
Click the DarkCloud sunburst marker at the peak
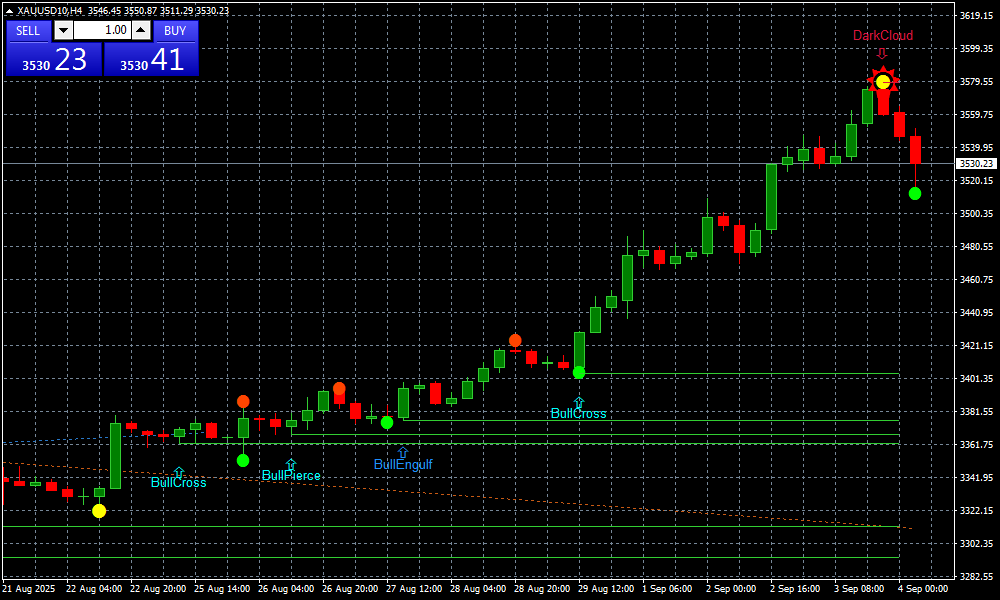[883, 81]
